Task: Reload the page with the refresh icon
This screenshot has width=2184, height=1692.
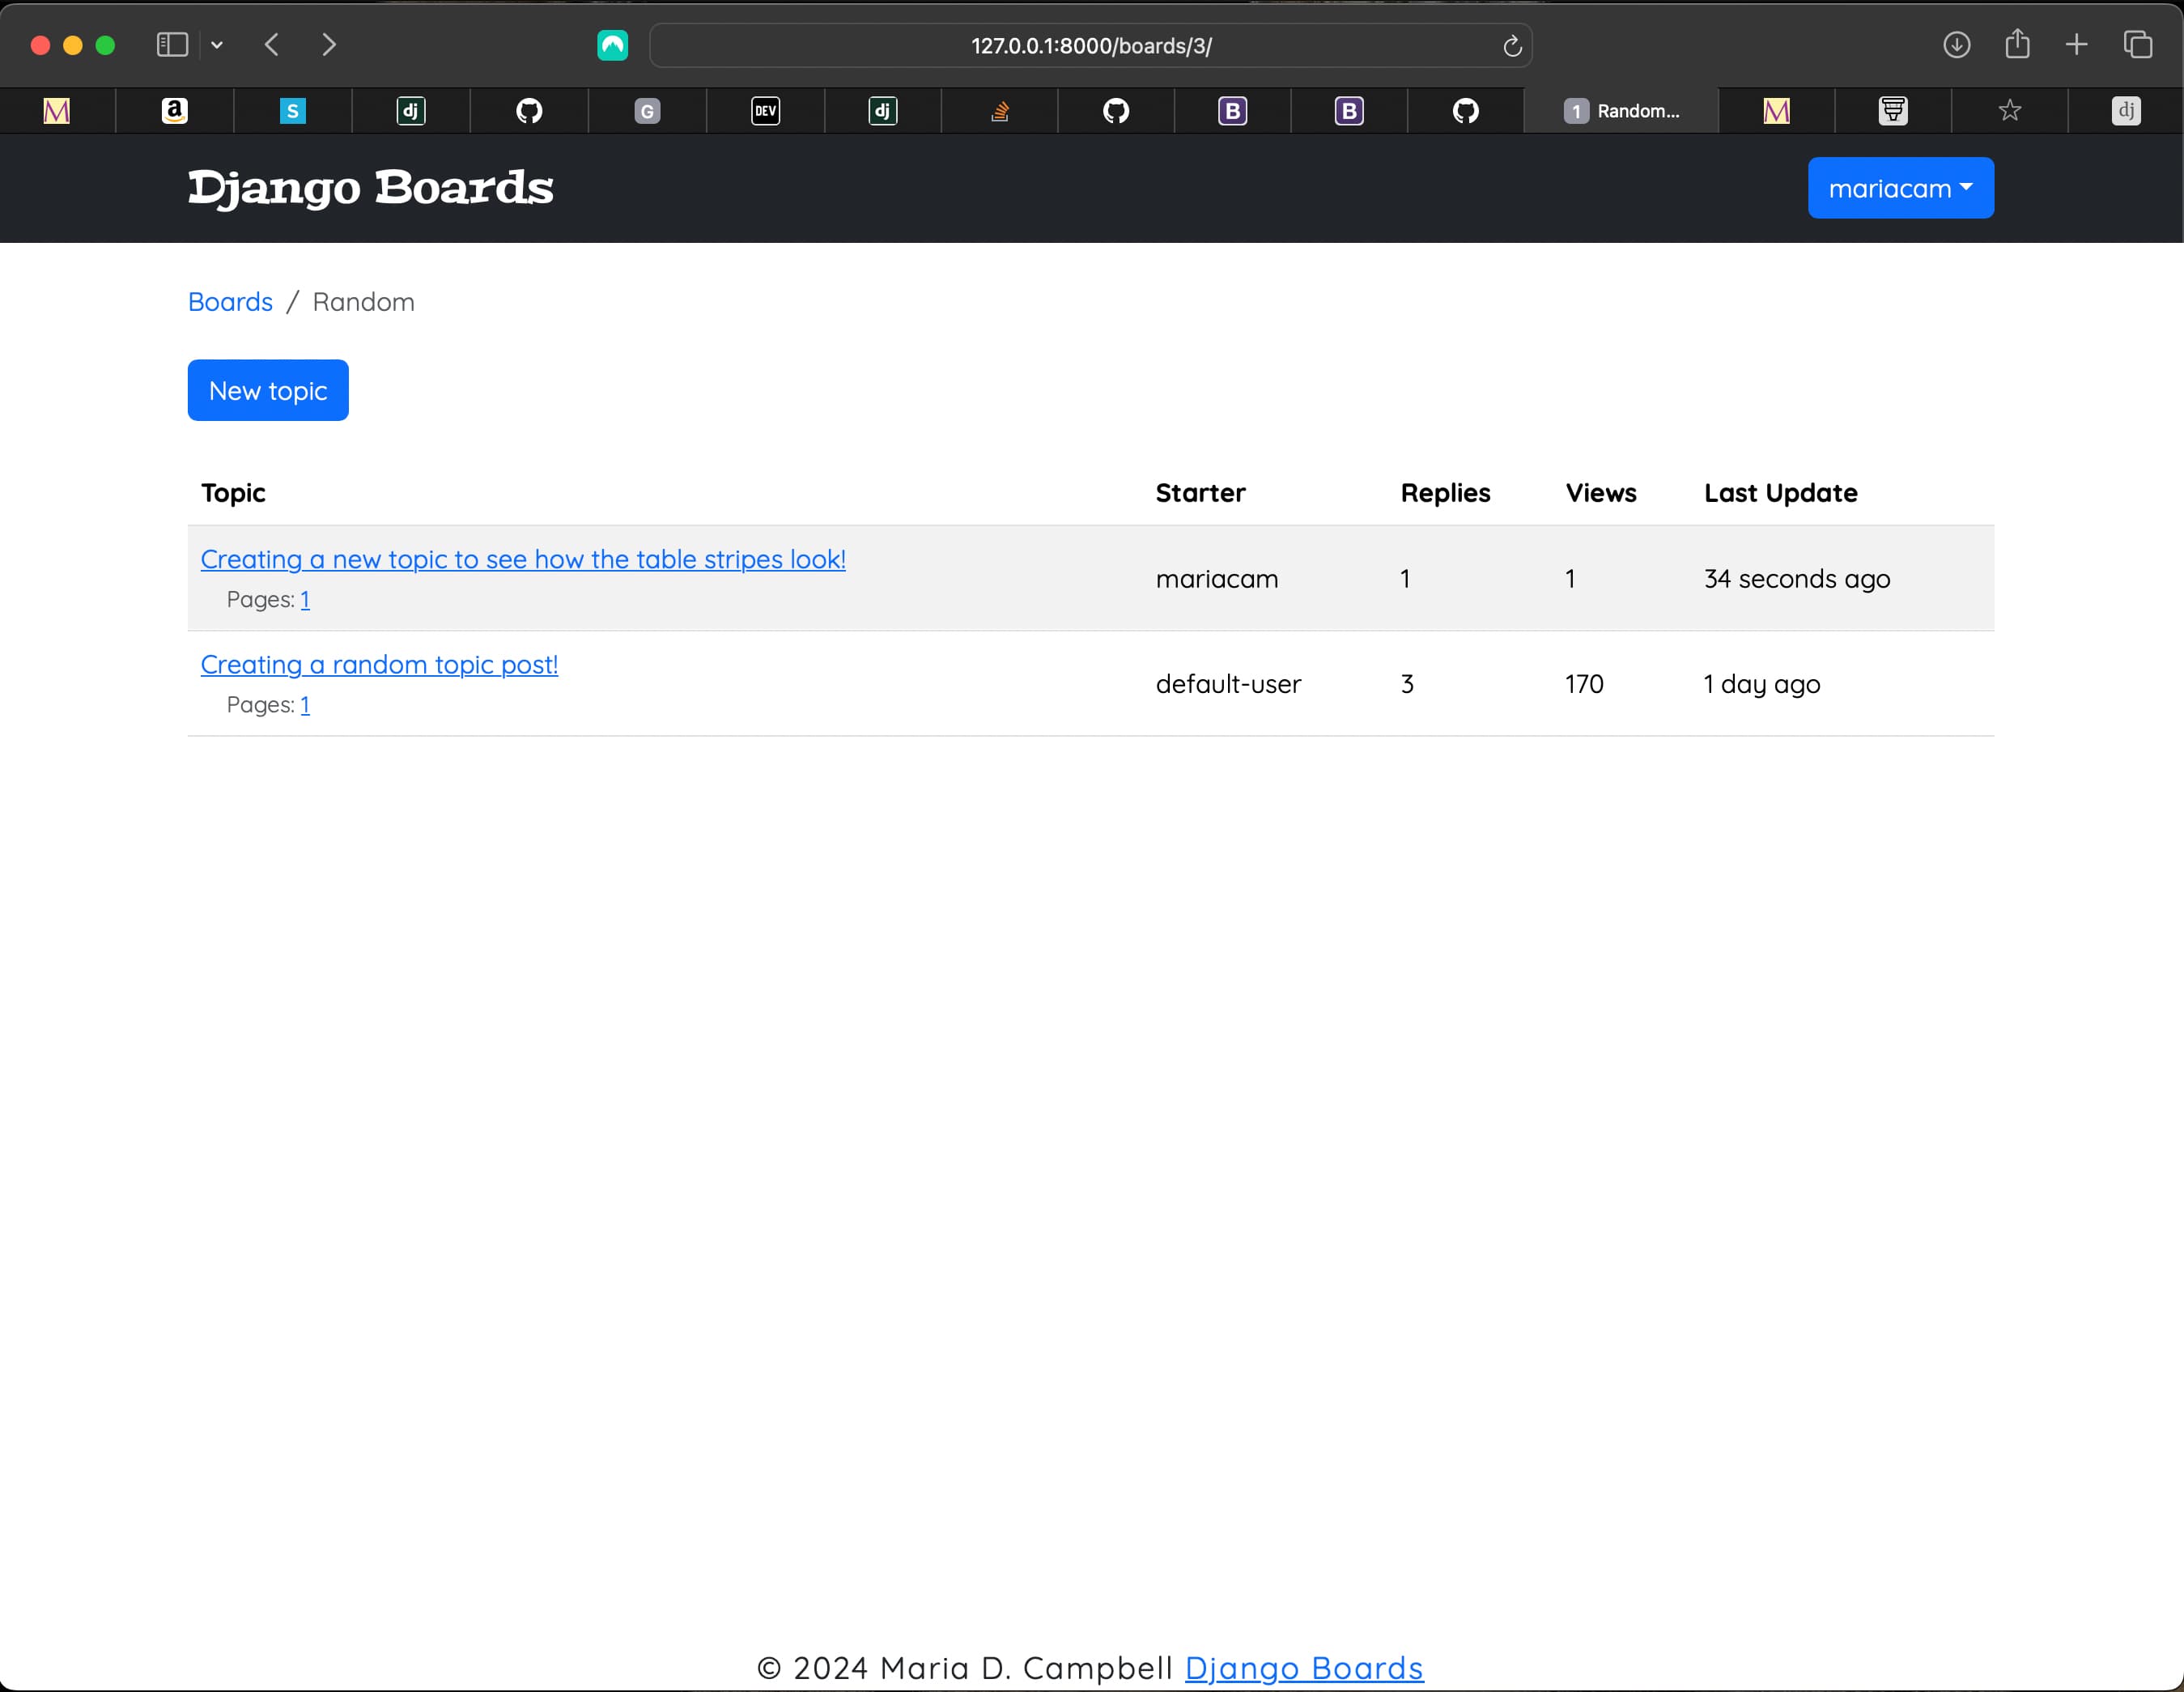Action: point(1512,46)
